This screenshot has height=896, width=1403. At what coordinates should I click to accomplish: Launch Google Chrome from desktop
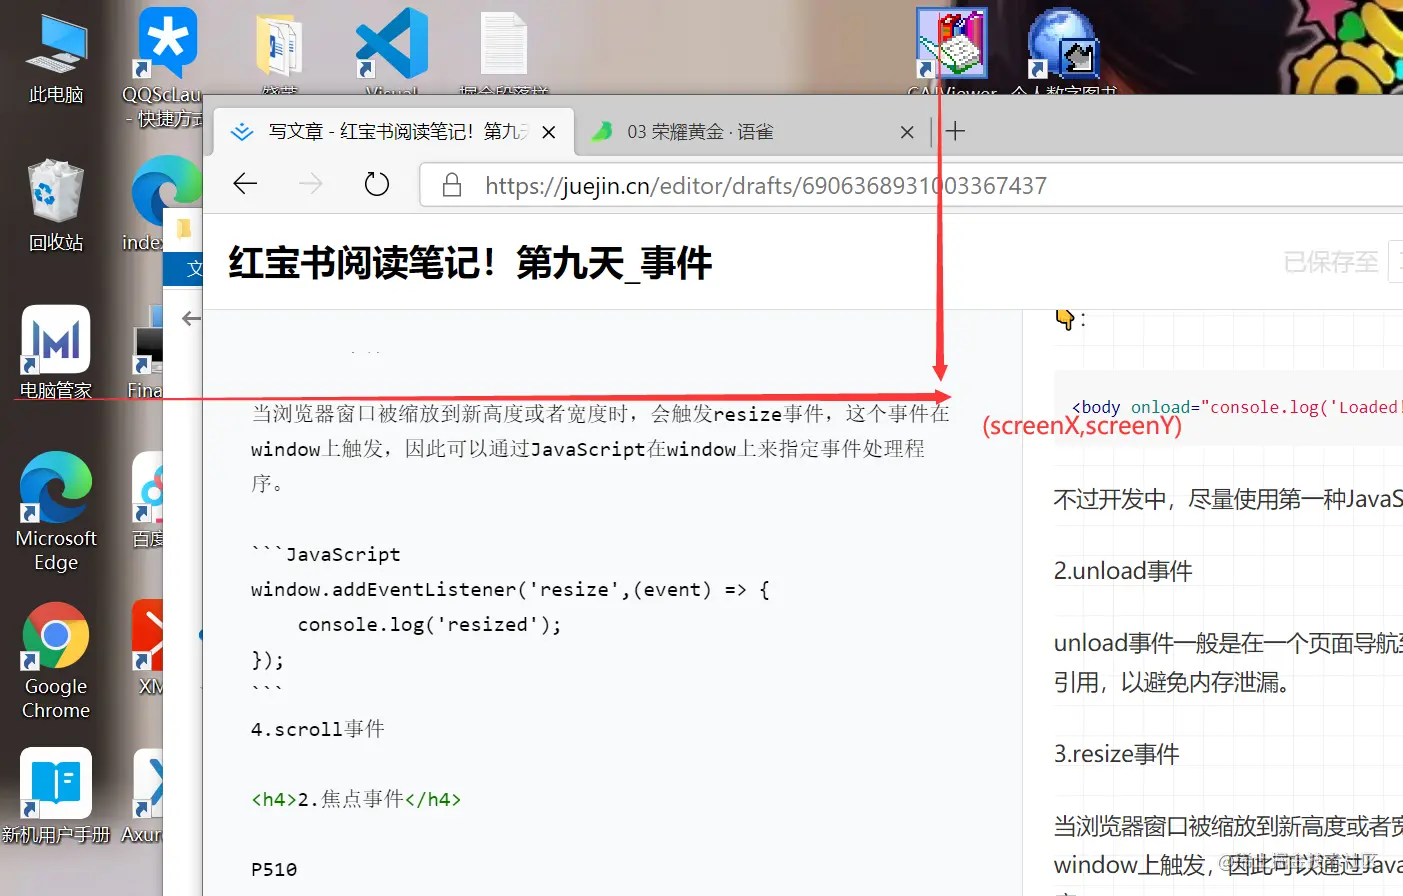[x=56, y=660]
